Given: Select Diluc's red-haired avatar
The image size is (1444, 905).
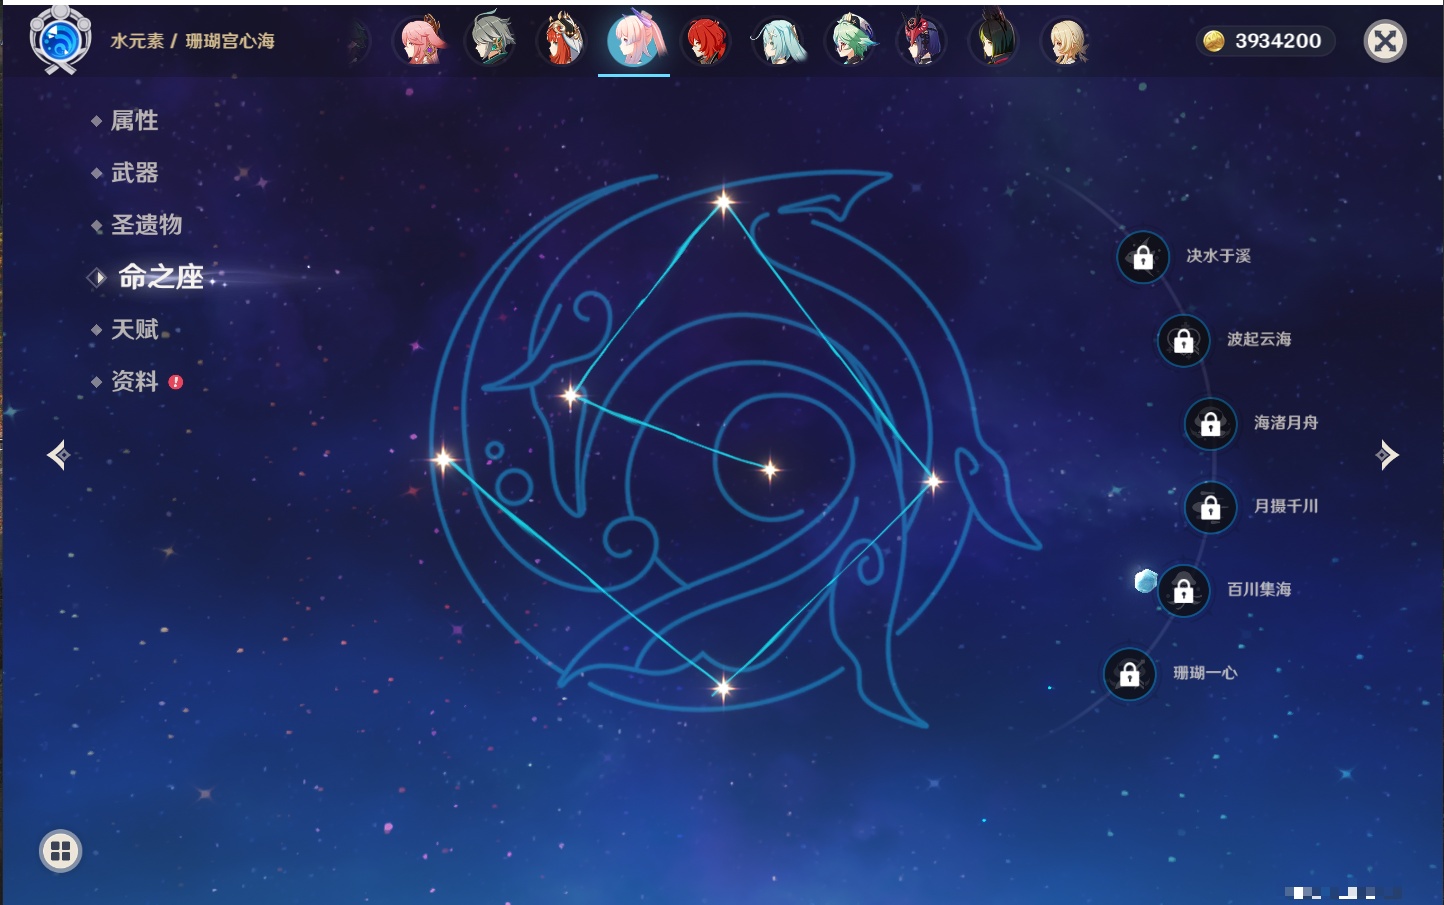Looking at the screenshot, I should tap(706, 41).
